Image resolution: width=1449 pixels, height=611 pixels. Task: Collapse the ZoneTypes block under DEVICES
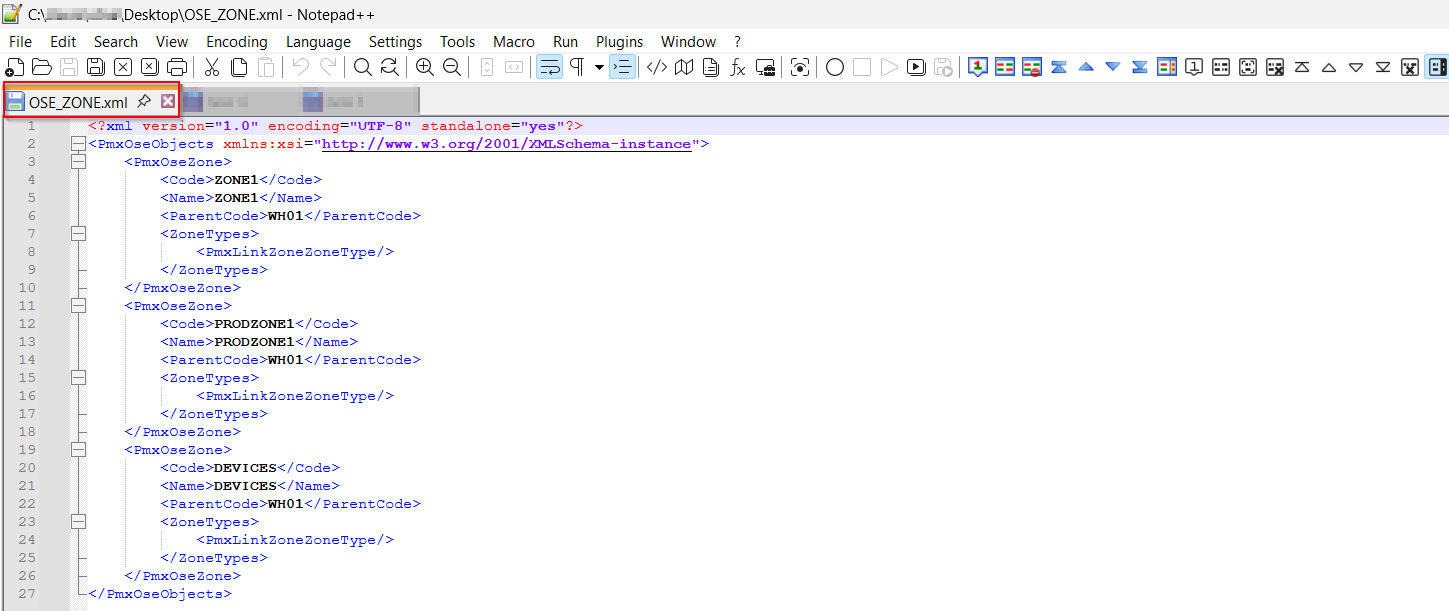(78, 522)
